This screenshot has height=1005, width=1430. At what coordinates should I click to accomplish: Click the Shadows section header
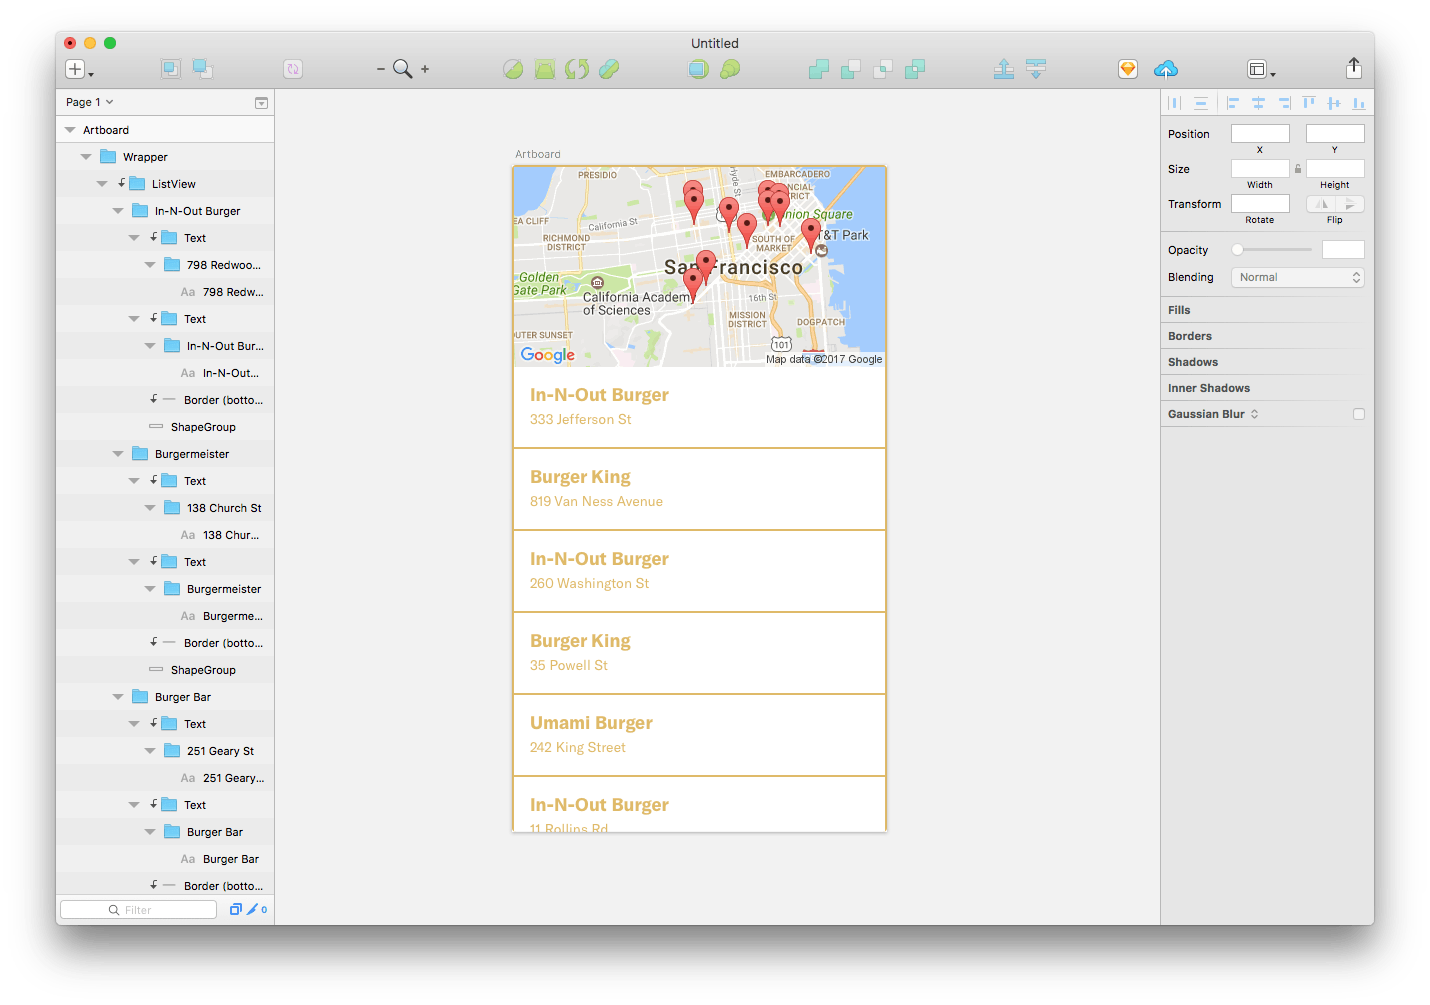1193,362
